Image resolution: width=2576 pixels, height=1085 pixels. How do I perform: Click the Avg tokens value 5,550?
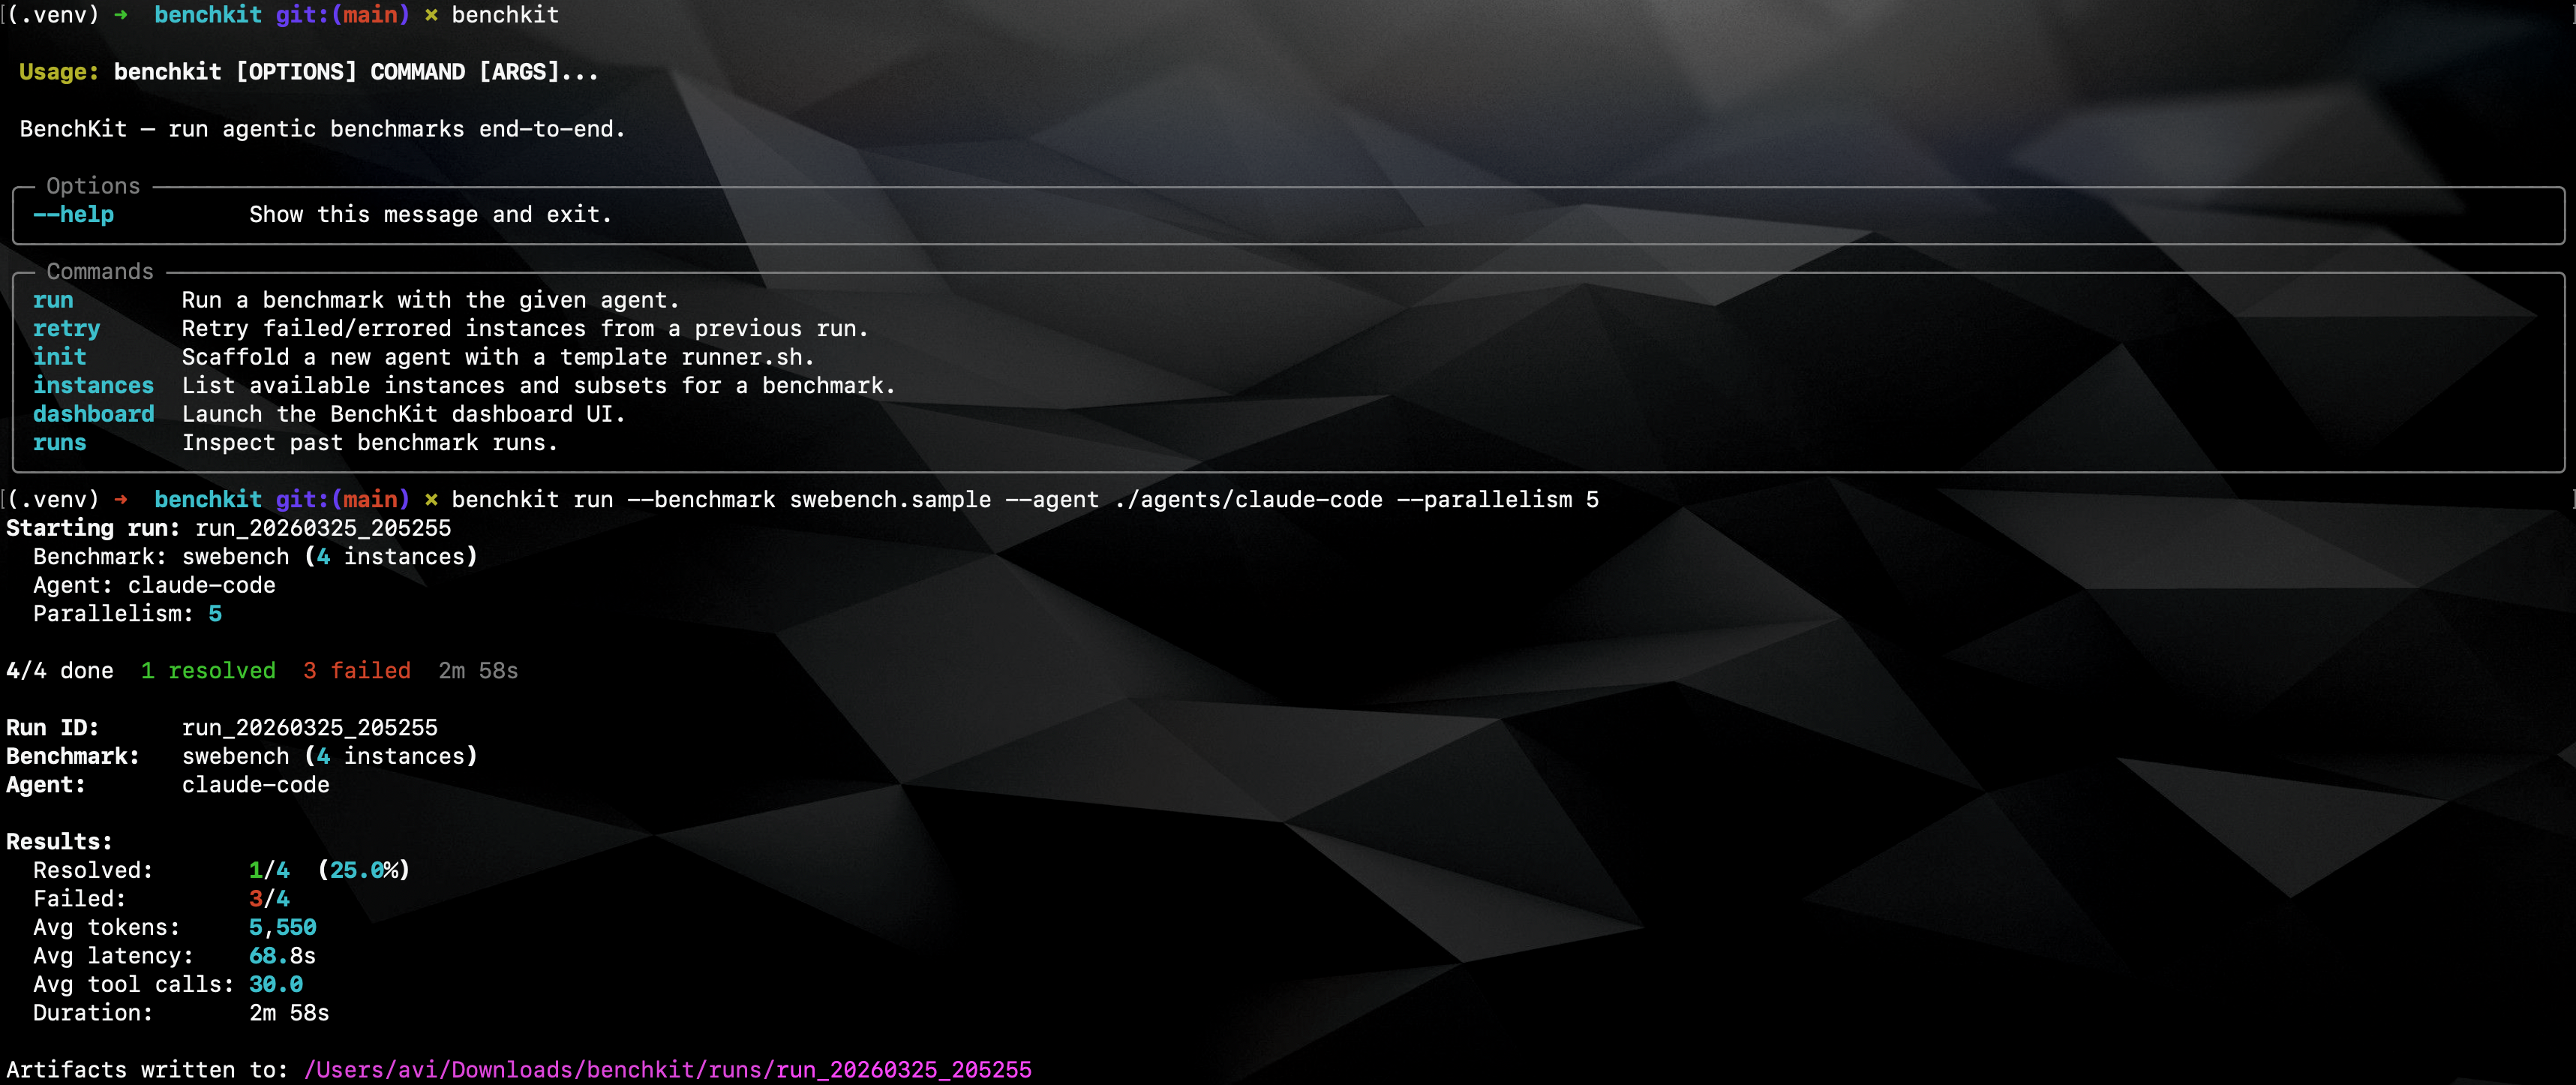282,927
